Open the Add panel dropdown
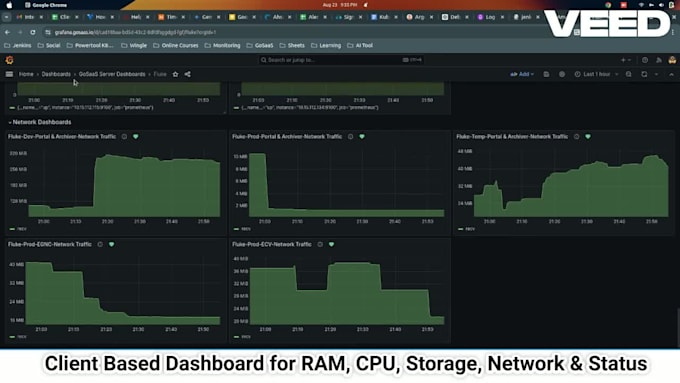The width and height of the screenshot is (680, 383). point(522,74)
